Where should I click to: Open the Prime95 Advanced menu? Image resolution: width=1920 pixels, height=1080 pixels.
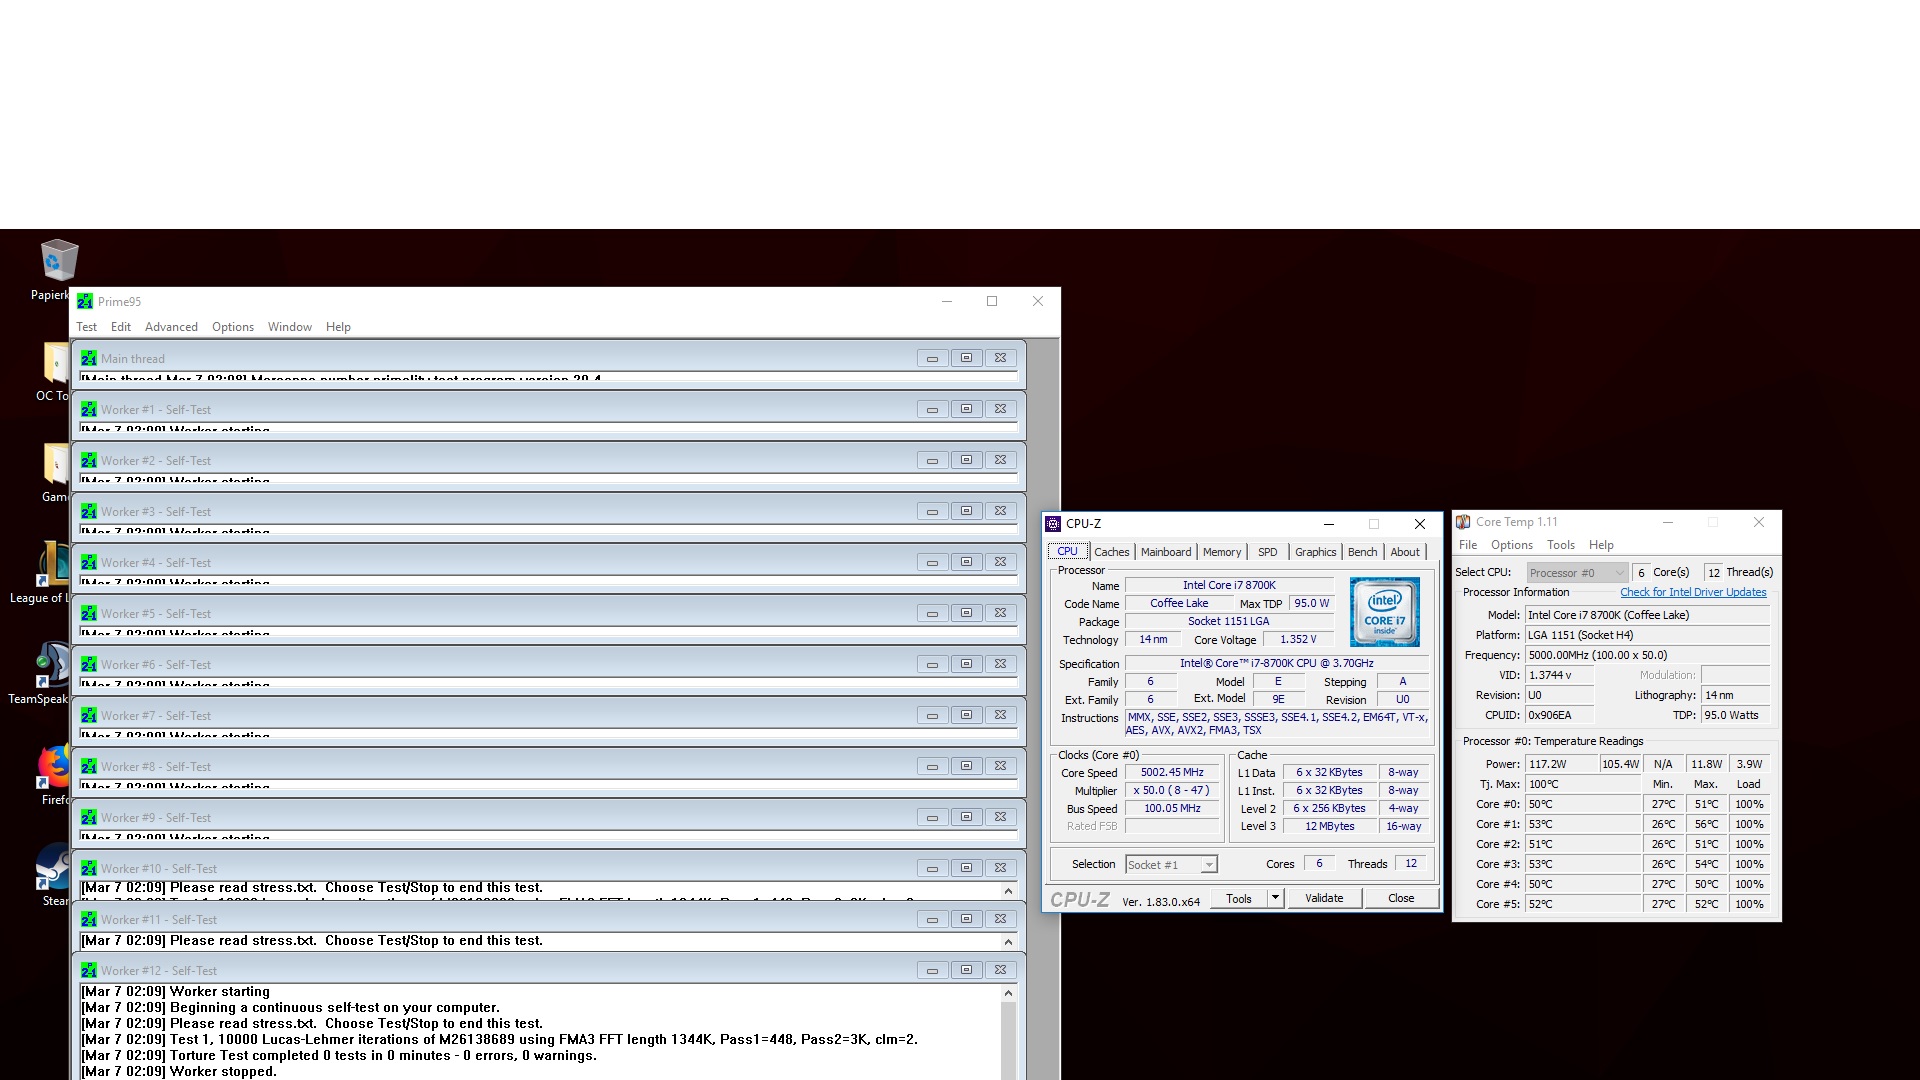pos(171,327)
